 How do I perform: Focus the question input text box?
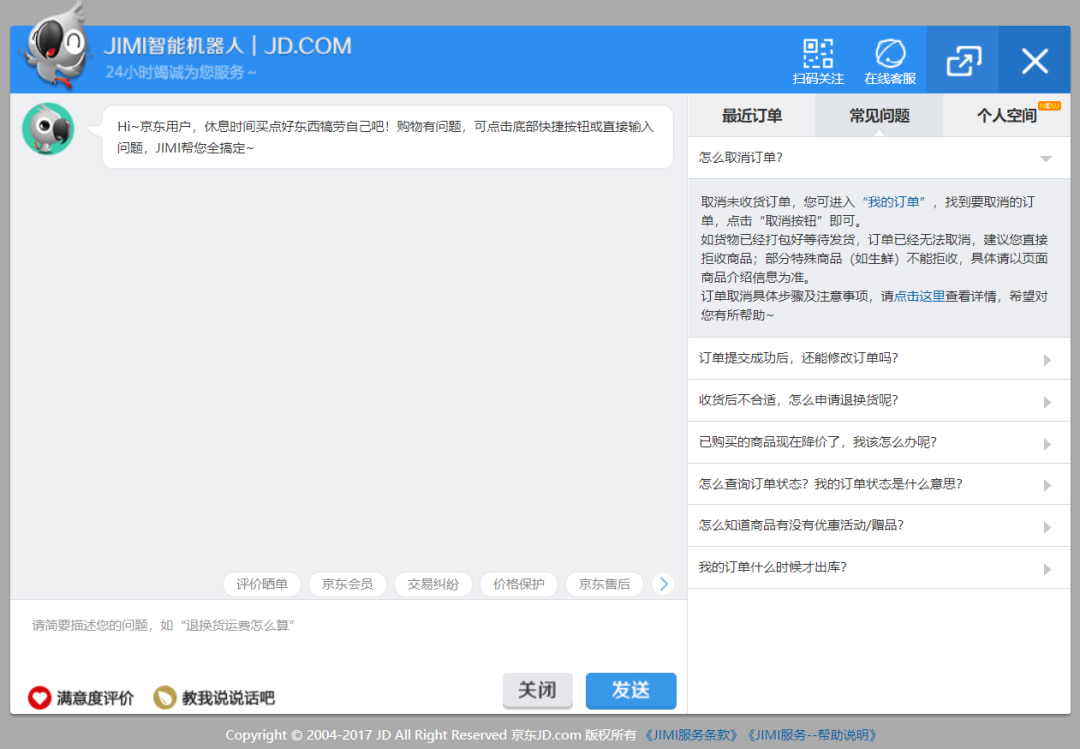tap(349, 635)
